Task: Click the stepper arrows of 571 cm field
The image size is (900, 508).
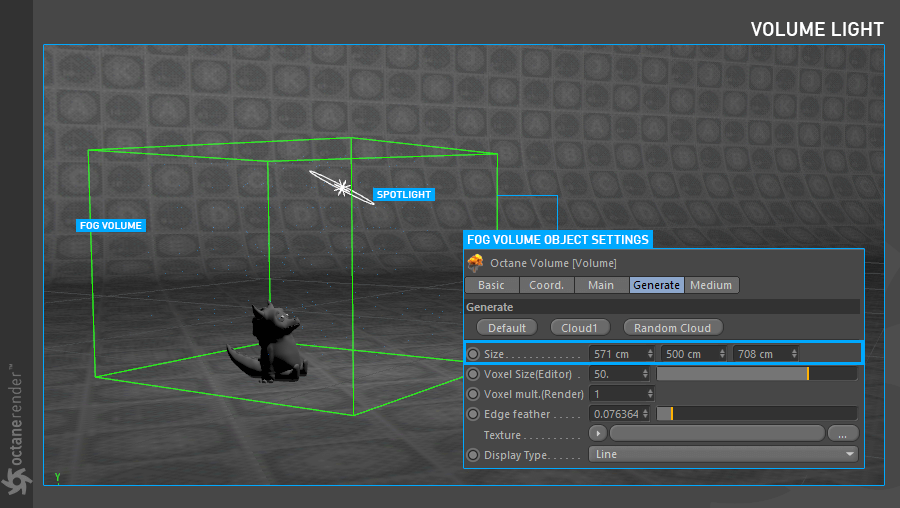Action: (x=650, y=354)
